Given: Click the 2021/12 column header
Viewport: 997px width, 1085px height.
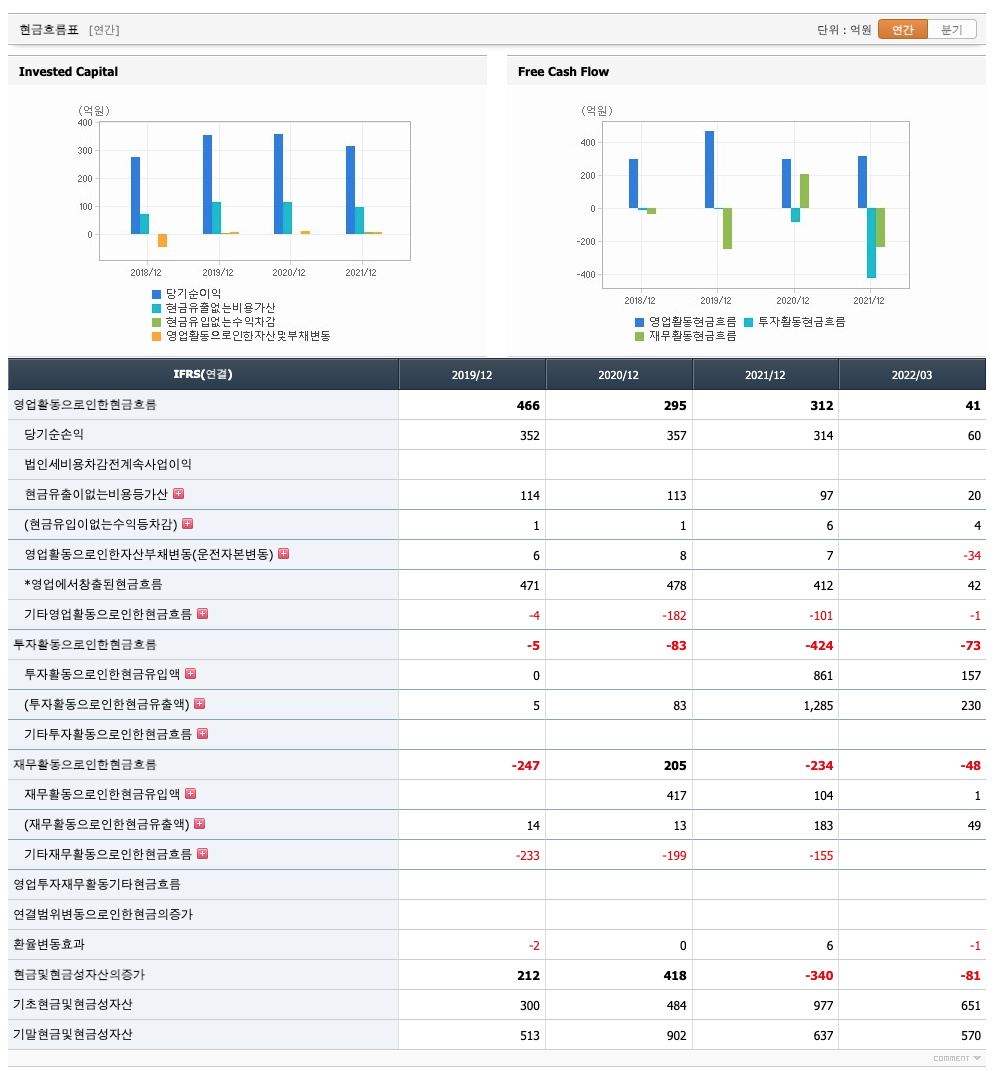Looking at the screenshot, I should point(765,374).
